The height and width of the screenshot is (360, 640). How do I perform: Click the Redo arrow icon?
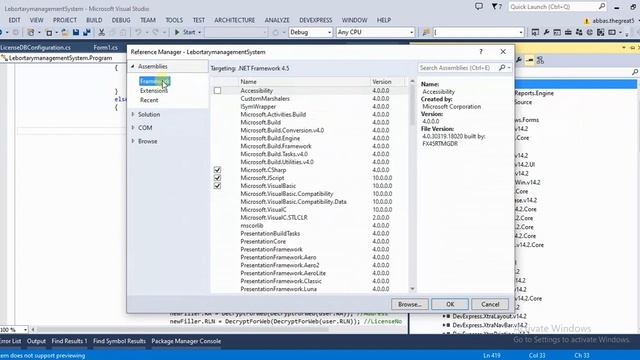156,32
